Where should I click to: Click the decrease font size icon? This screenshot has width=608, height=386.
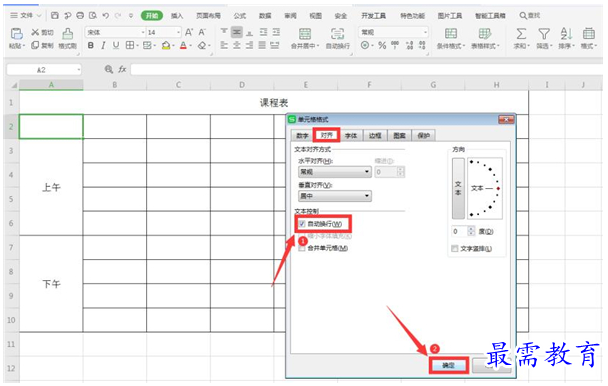coord(202,32)
